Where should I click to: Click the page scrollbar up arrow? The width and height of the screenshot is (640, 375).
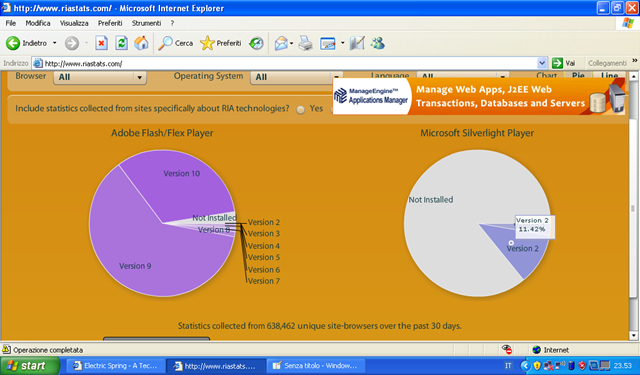click(x=633, y=76)
